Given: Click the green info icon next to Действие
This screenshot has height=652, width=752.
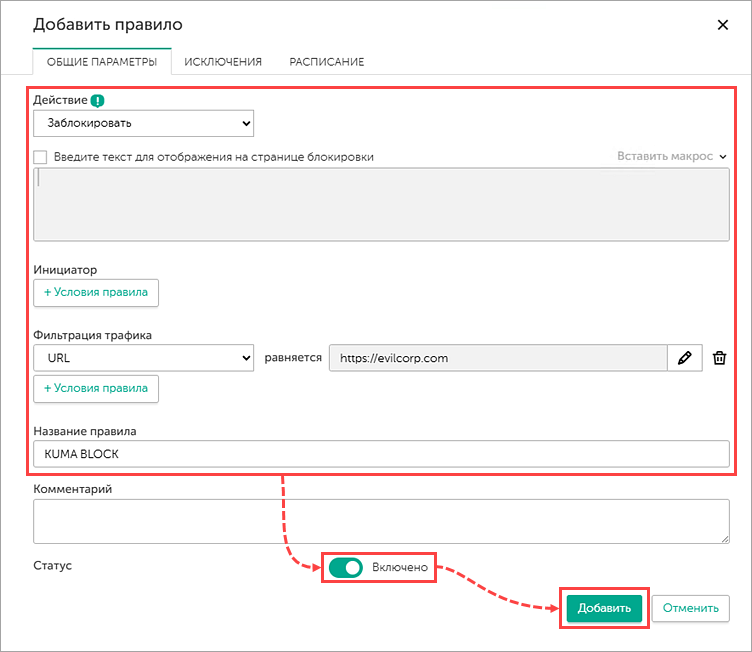Looking at the screenshot, I should pyautogui.click(x=97, y=100).
